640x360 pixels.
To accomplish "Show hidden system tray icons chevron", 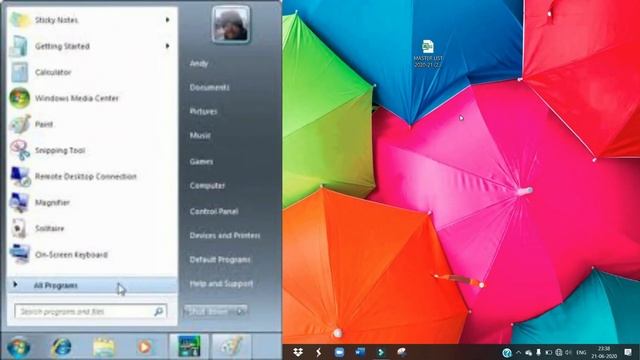I will pyautogui.click(x=518, y=352).
